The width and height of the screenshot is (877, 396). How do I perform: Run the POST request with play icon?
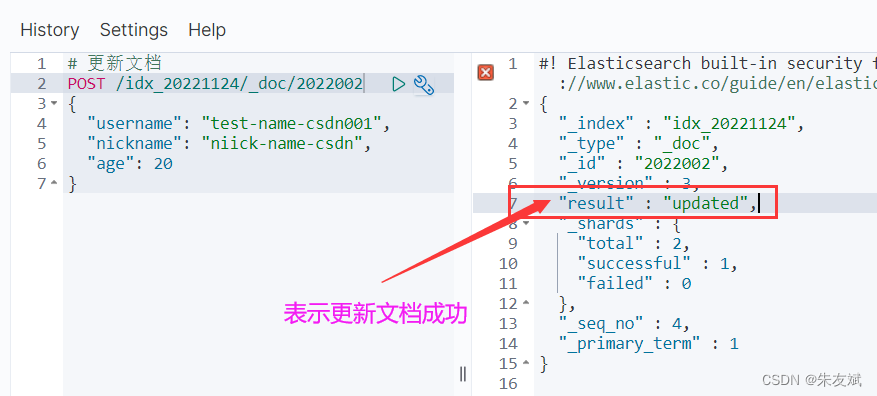(x=398, y=84)
